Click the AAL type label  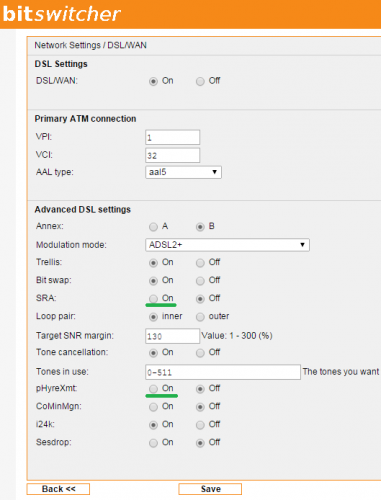click(55, 172)
